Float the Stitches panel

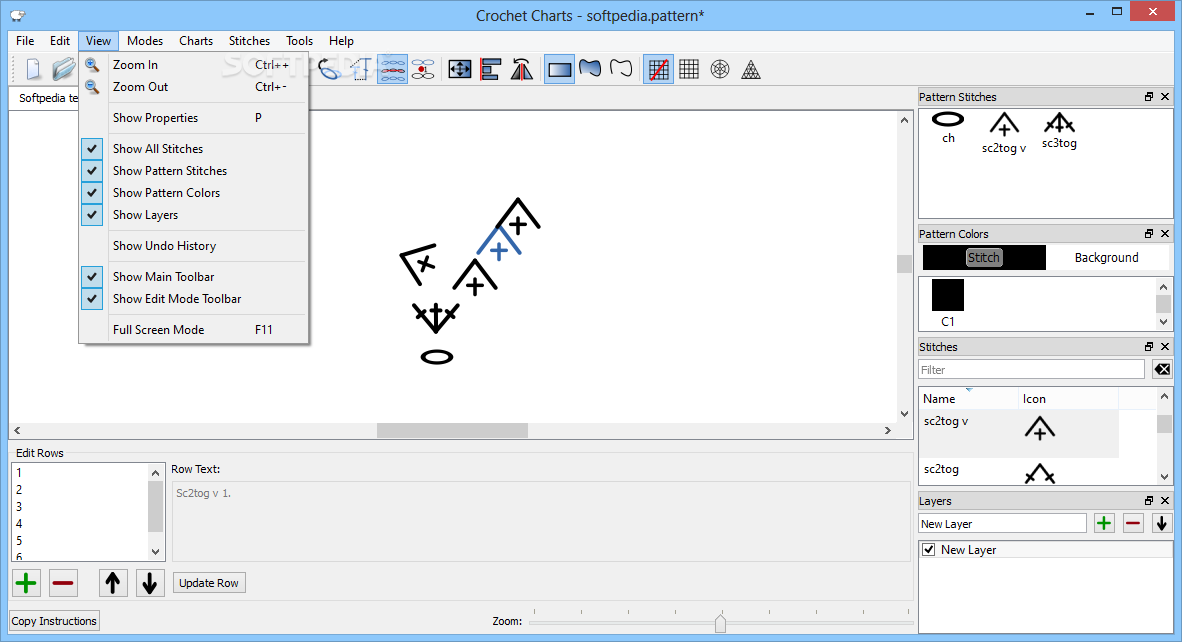[x=1149, y=347]
